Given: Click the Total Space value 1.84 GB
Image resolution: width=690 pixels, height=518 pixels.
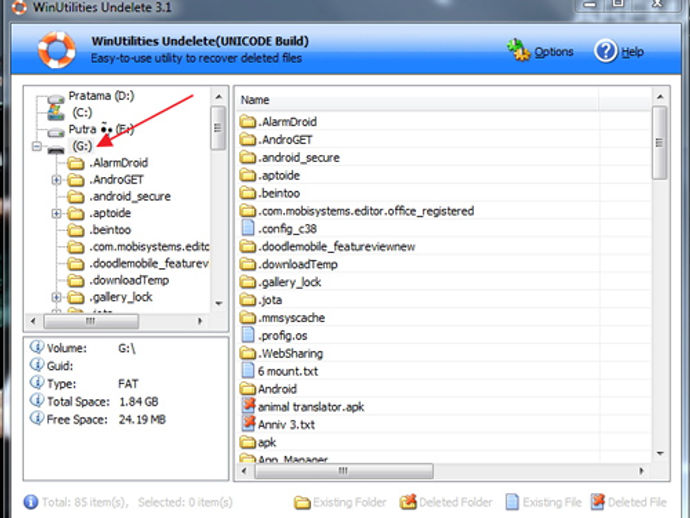Looking at the screenshot, I should click(x=139, y=401).
